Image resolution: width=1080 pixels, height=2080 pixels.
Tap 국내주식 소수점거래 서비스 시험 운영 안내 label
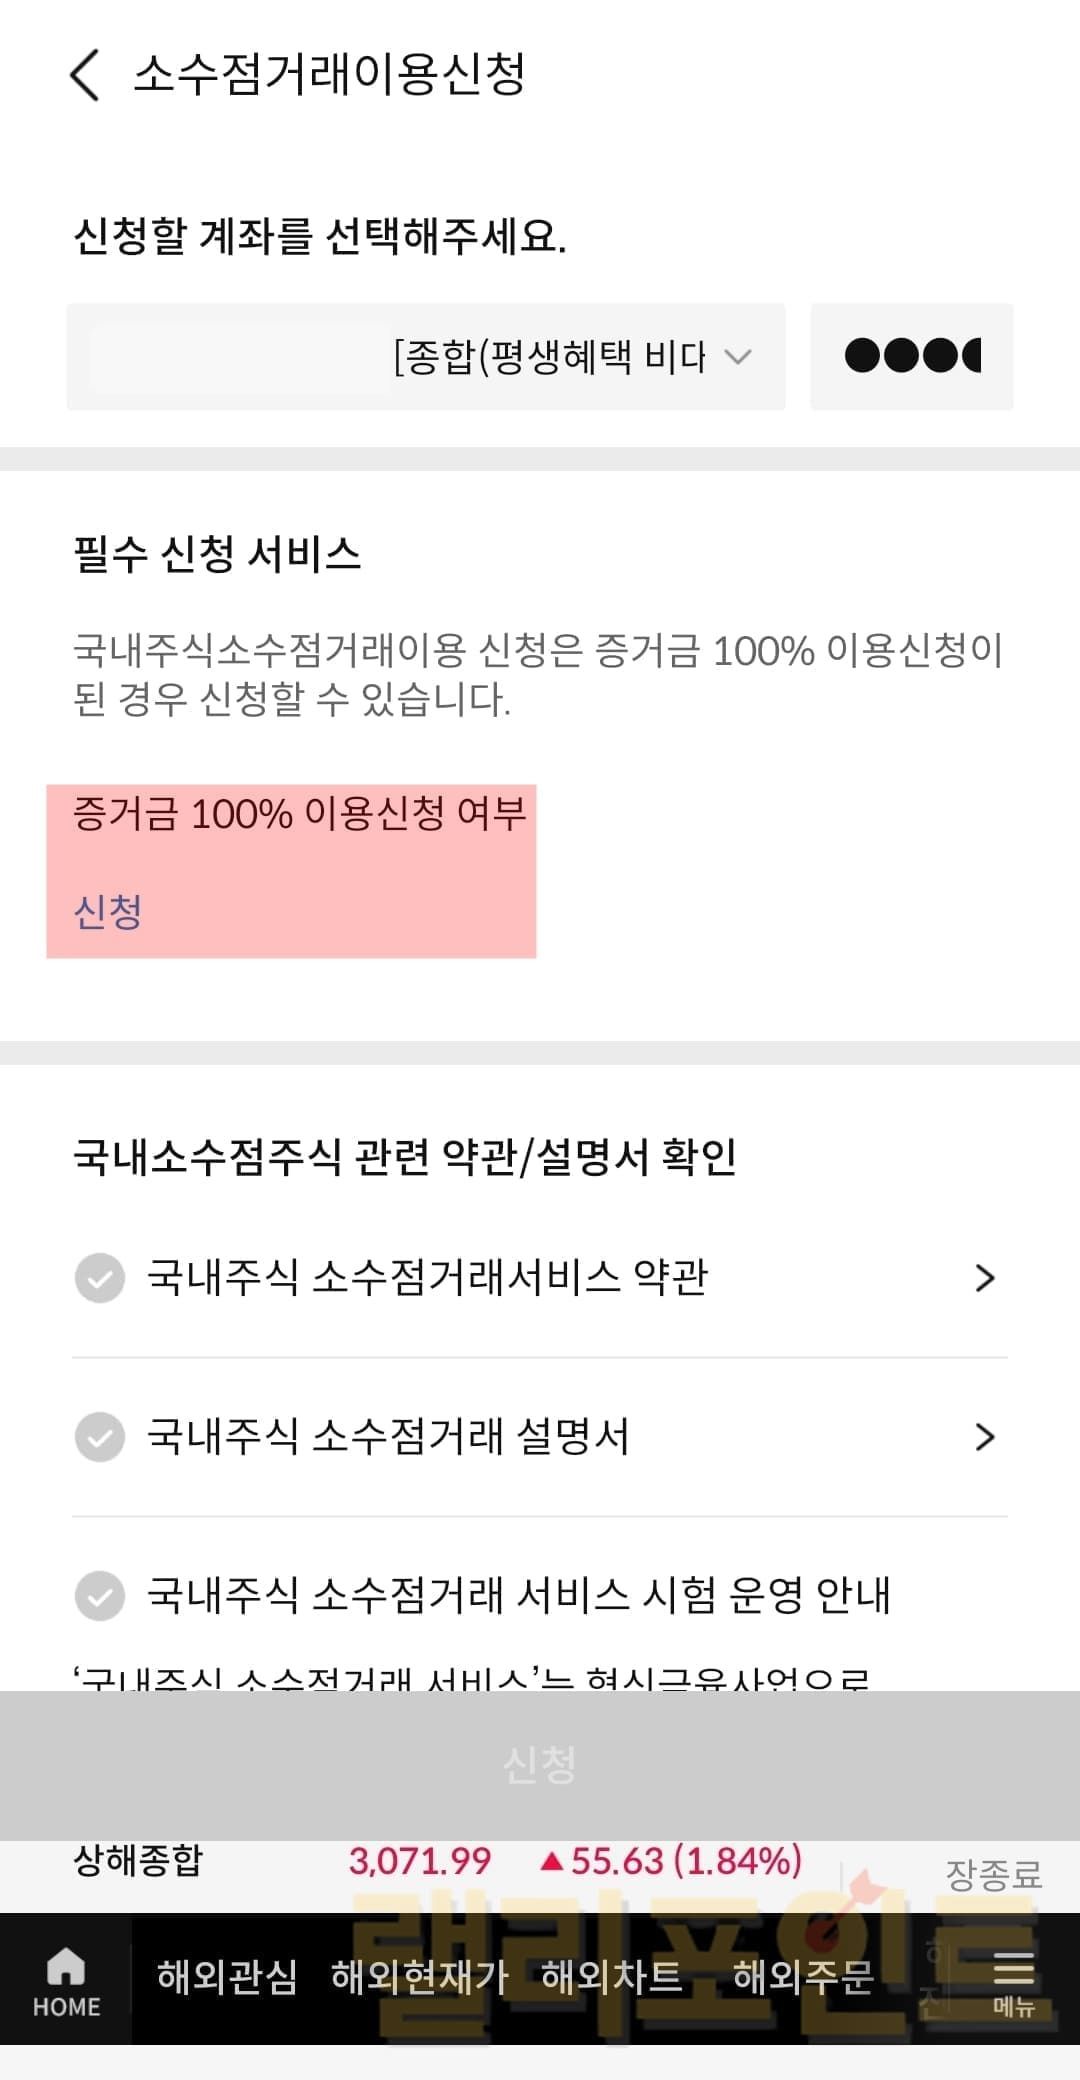[x=518, y=1595]
